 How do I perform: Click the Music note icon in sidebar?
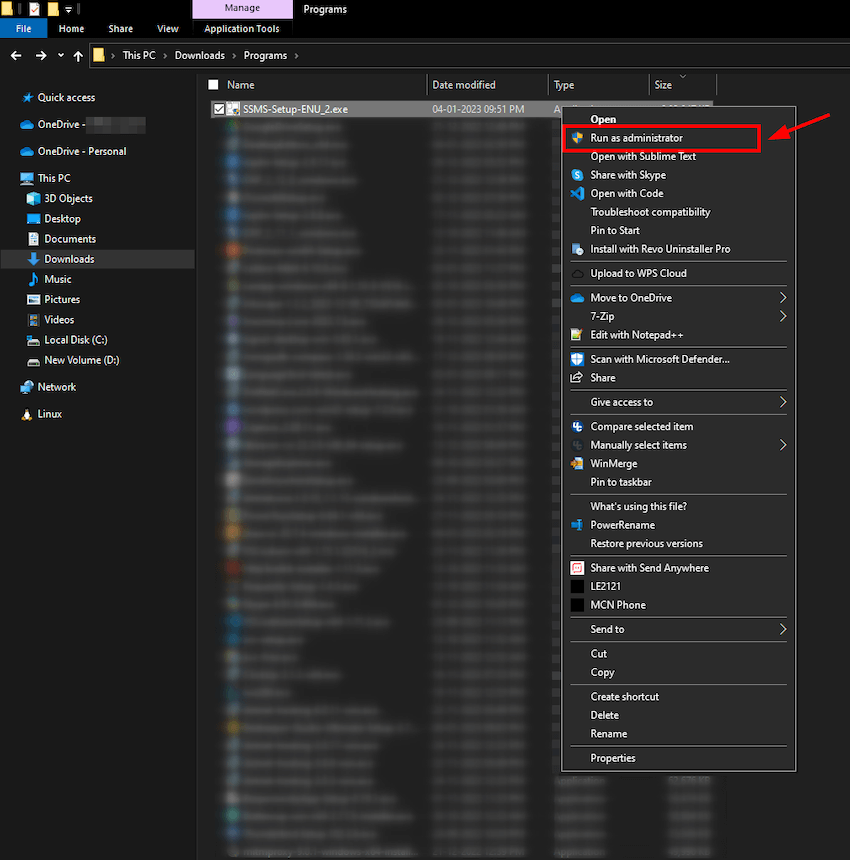(x=33, y=279)
